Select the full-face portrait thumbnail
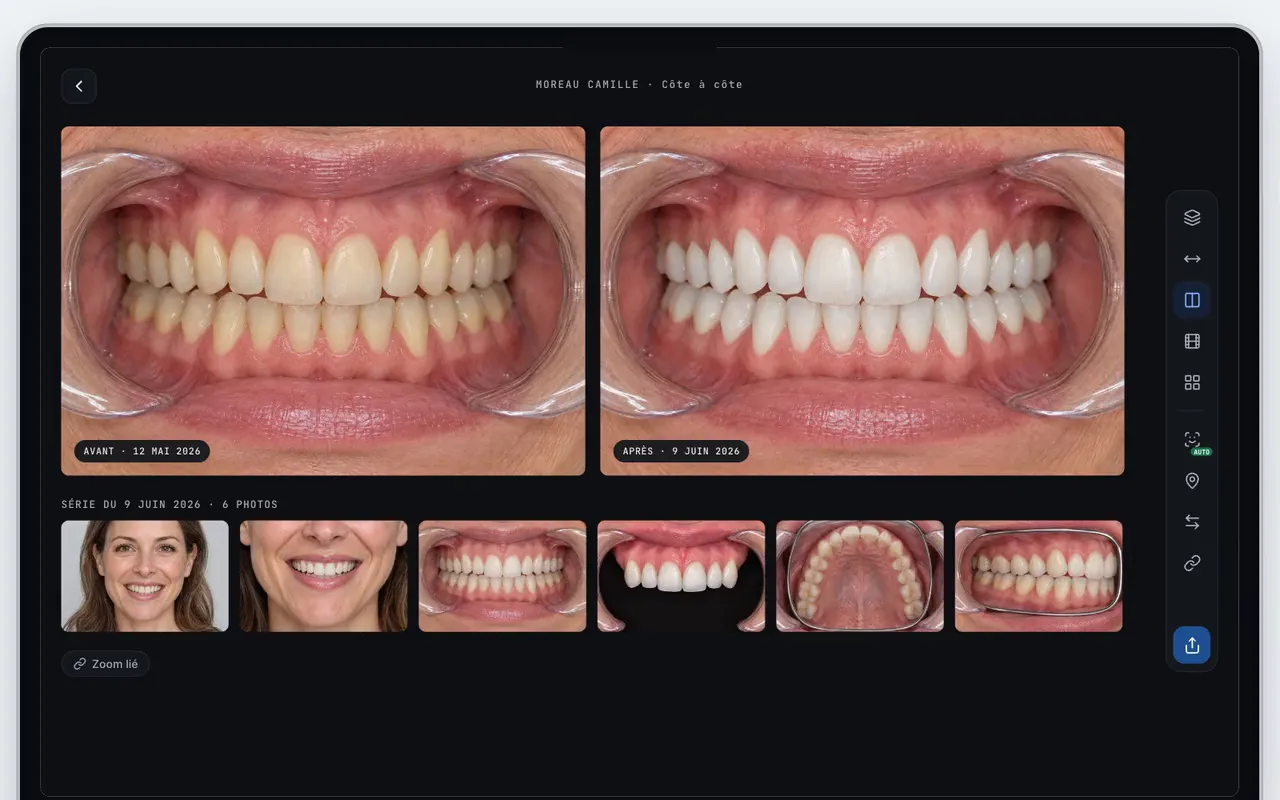The height and width of the screenshot is (800, 1280). [x=145, y=576]
